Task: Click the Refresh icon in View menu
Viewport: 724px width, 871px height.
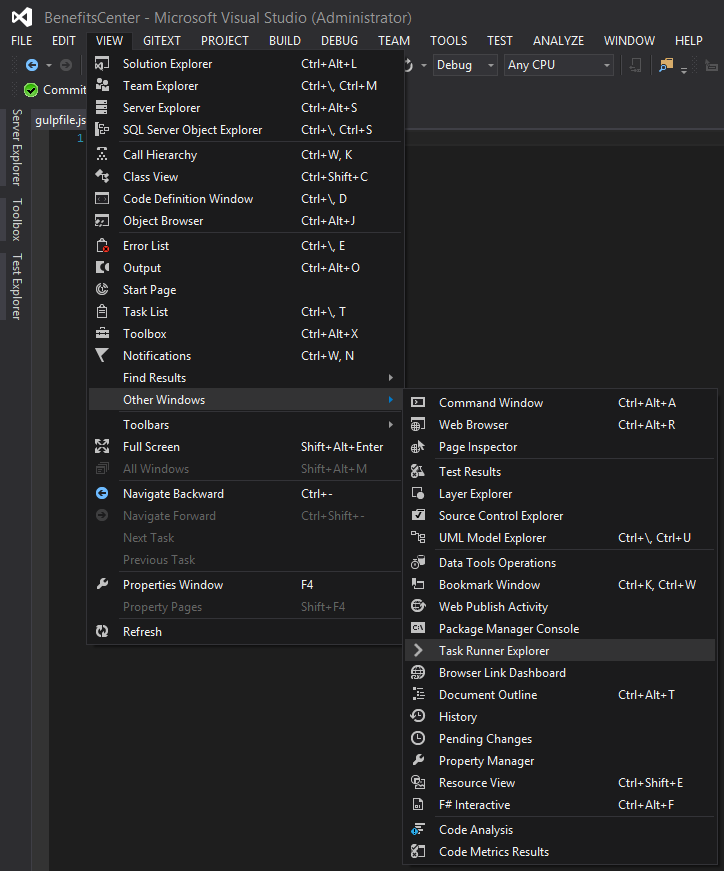Action: click(102, 631)
